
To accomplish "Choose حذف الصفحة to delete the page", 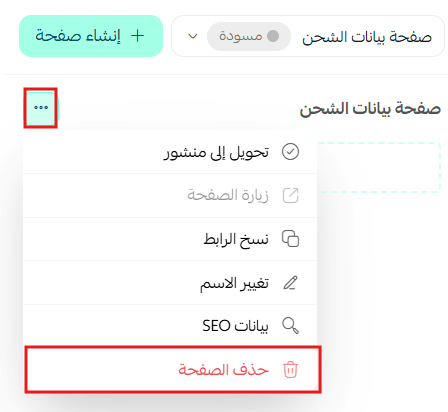I will (173, 370).
